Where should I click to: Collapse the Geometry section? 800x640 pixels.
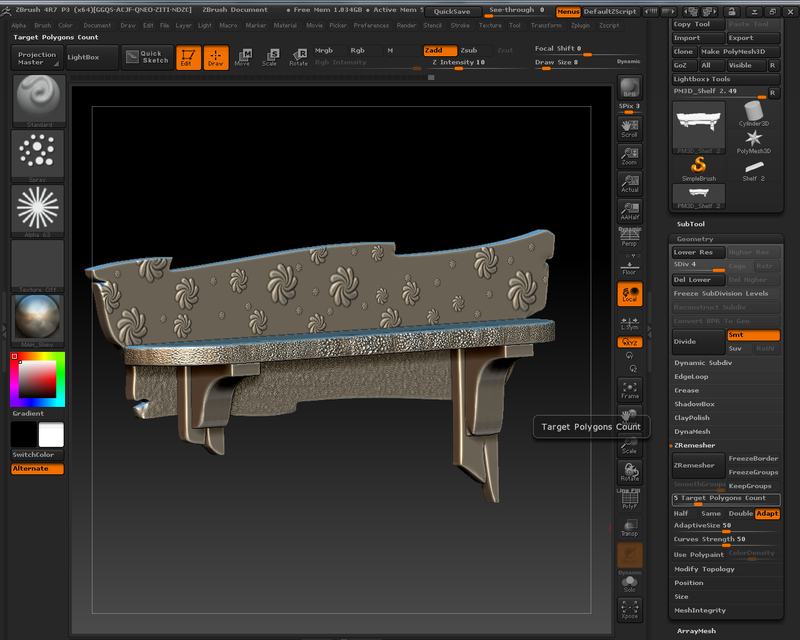[x=695, y=239]
